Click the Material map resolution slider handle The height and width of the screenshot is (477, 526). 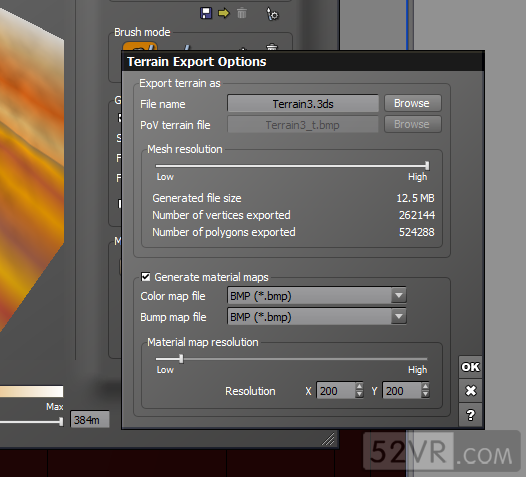(181, 359)
